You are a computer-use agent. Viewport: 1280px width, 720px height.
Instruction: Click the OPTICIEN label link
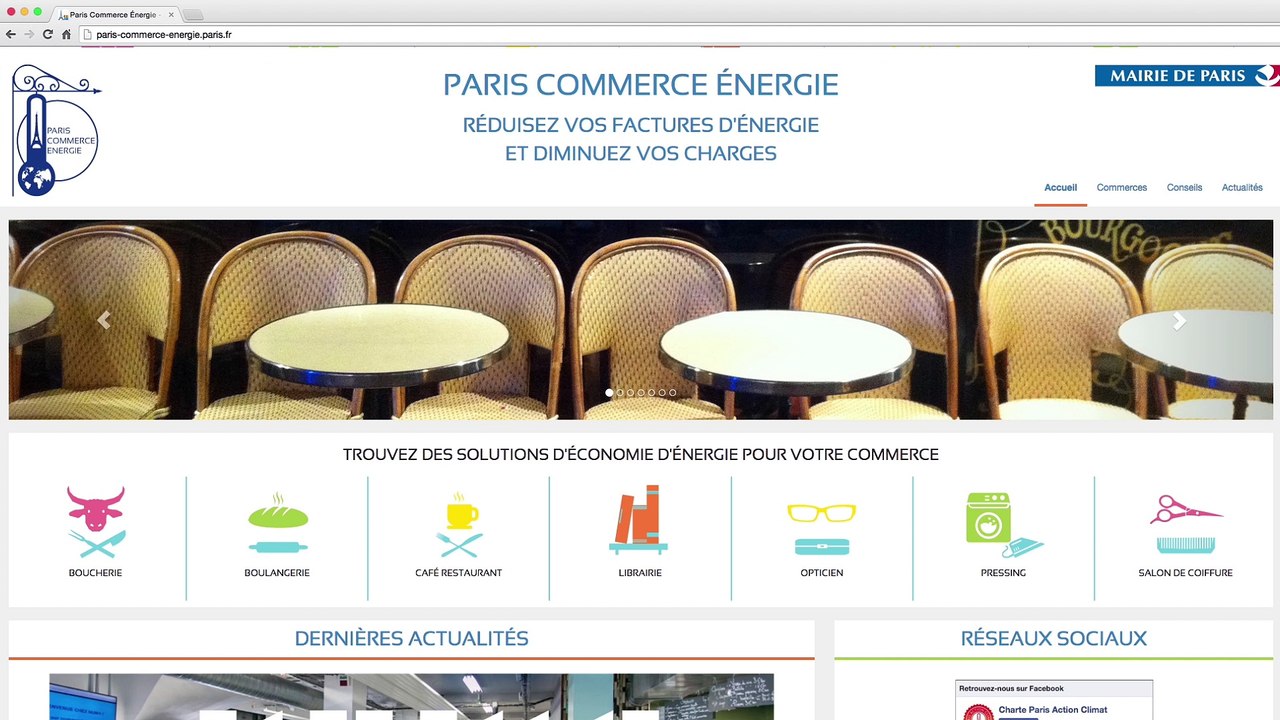point(822,573)
